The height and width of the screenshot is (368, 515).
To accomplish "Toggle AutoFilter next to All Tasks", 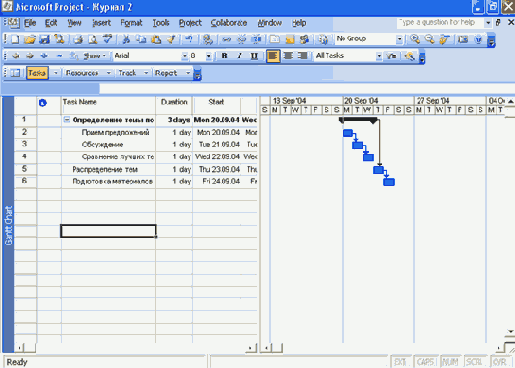I will tap(391, 56).
